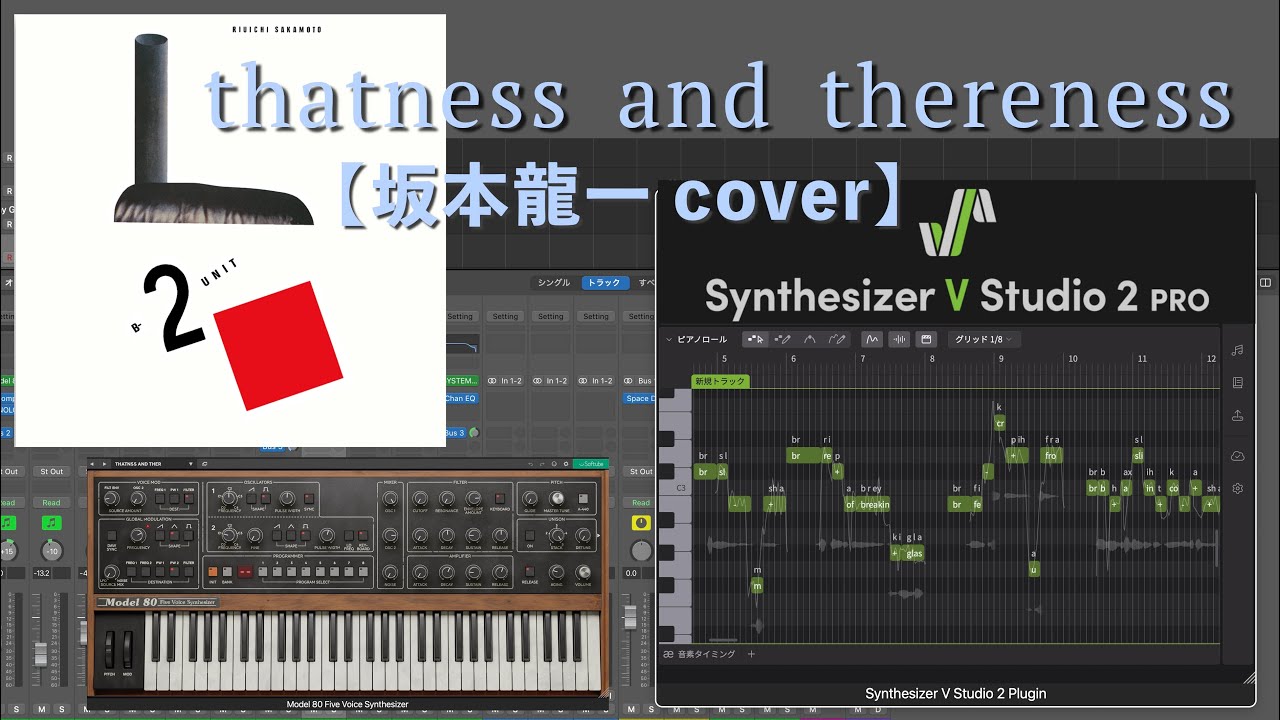This screenshot has height=720, width=1280.
Task: Click the VOLUME knob on Model 80
Action: pyautogui.click(x=583, y=572)
